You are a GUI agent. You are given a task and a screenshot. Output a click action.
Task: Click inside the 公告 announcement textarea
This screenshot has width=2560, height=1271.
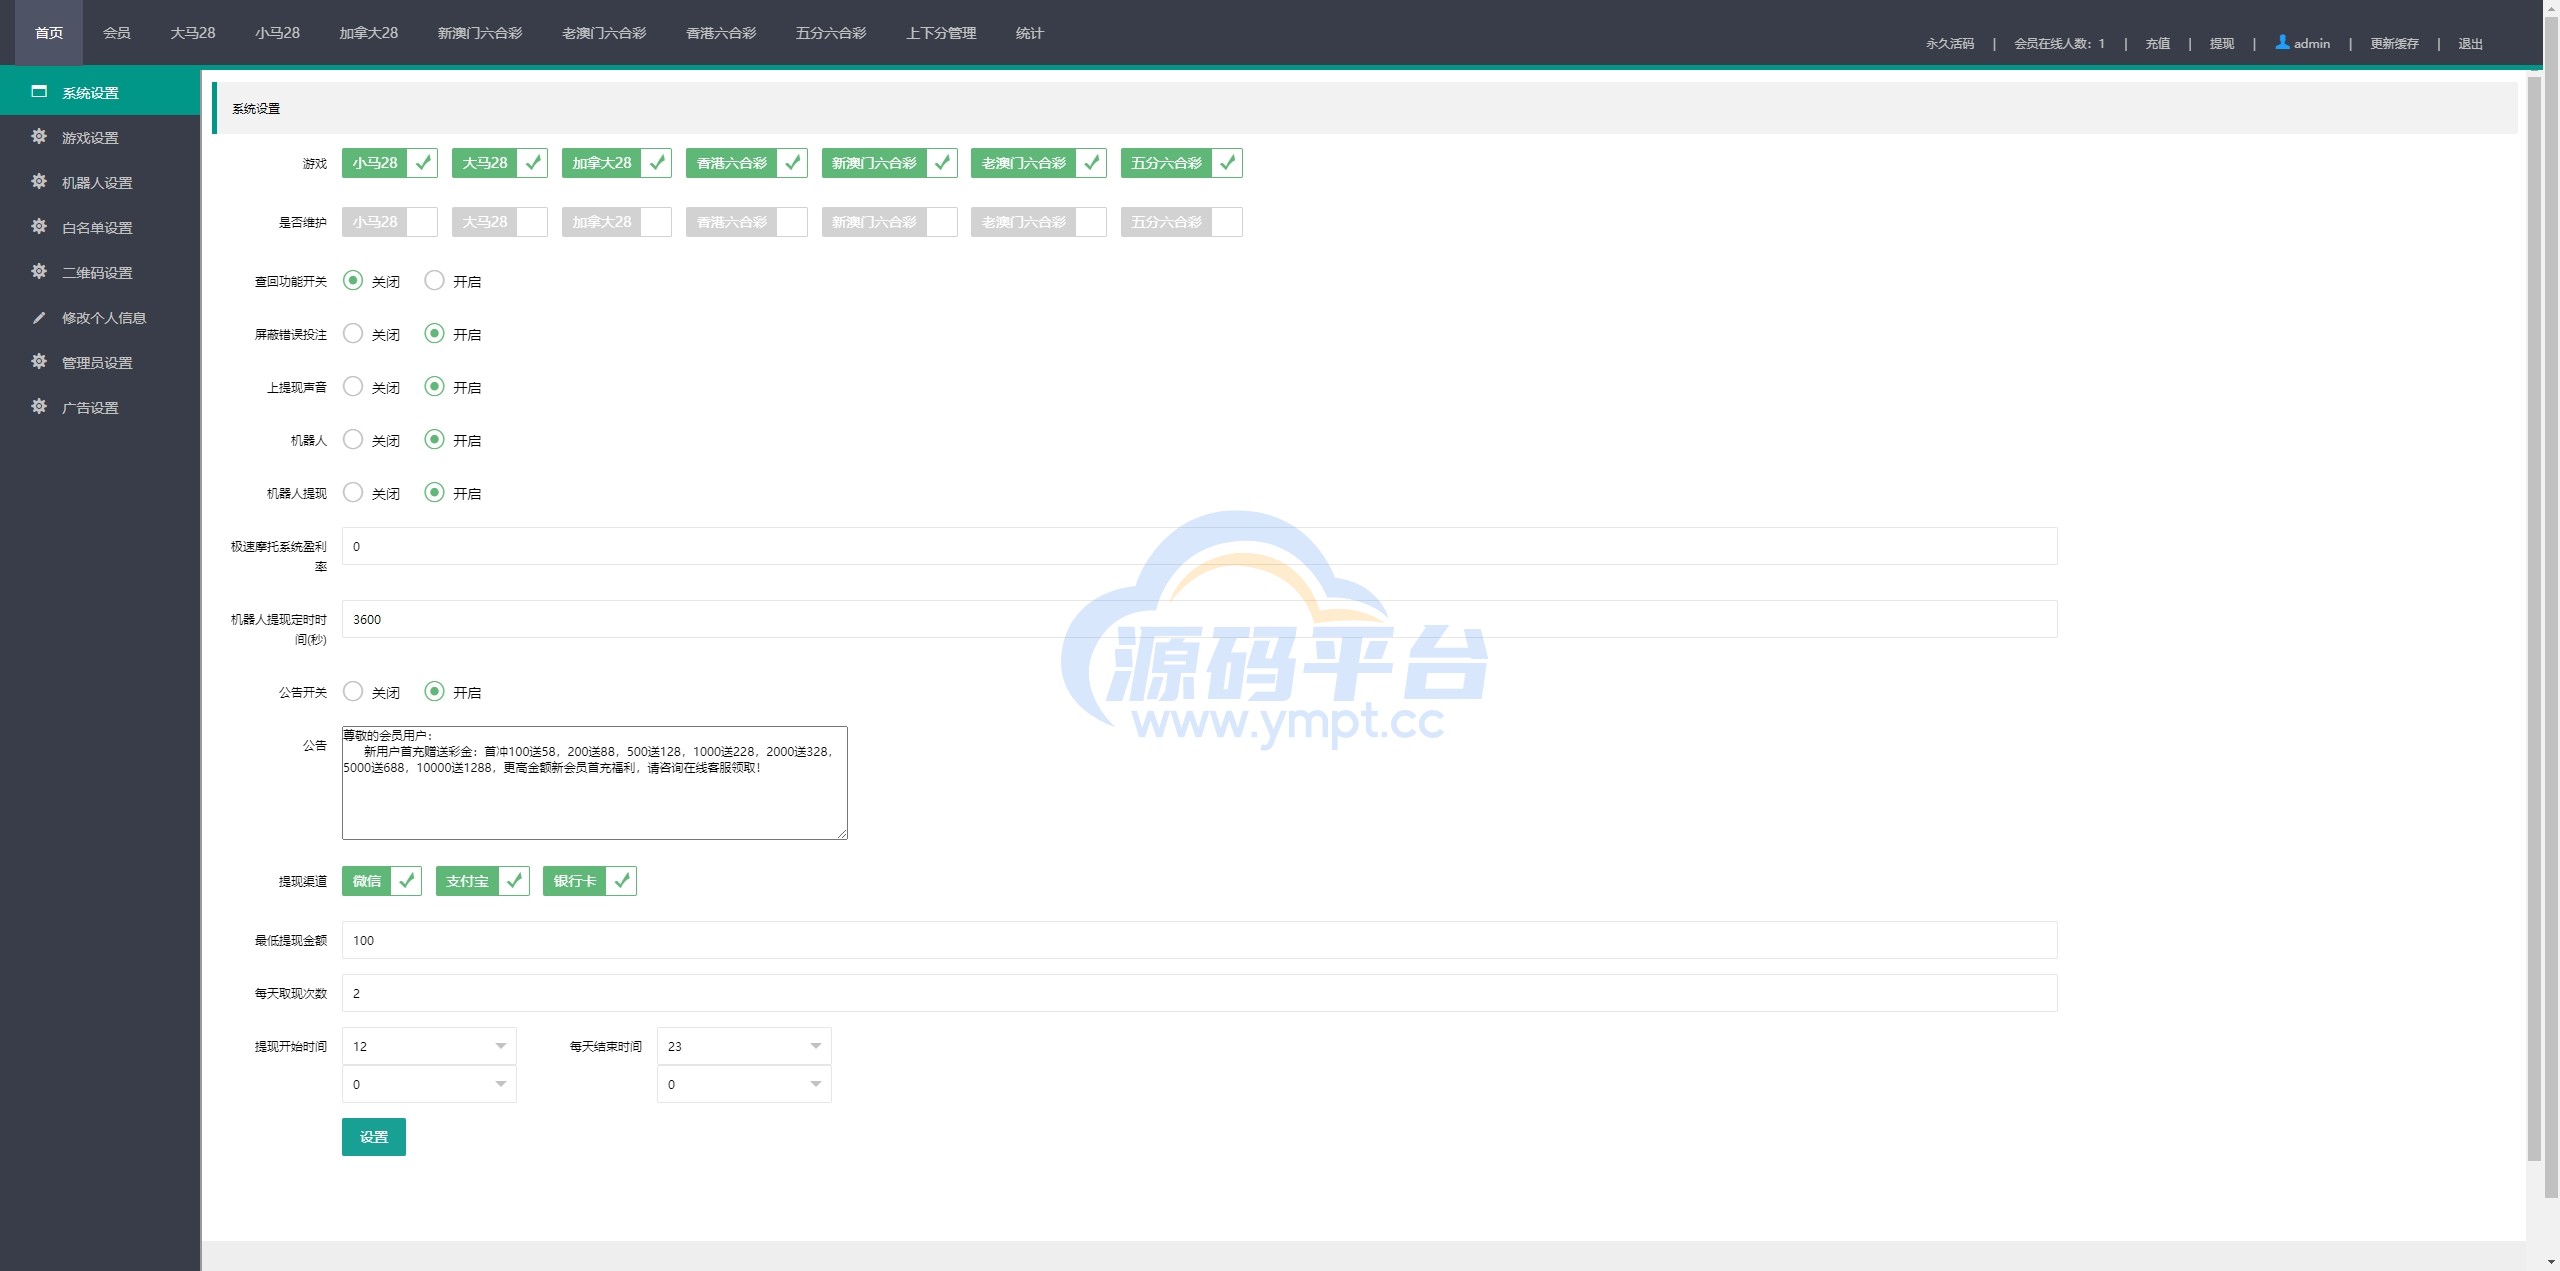coord(595,782)
